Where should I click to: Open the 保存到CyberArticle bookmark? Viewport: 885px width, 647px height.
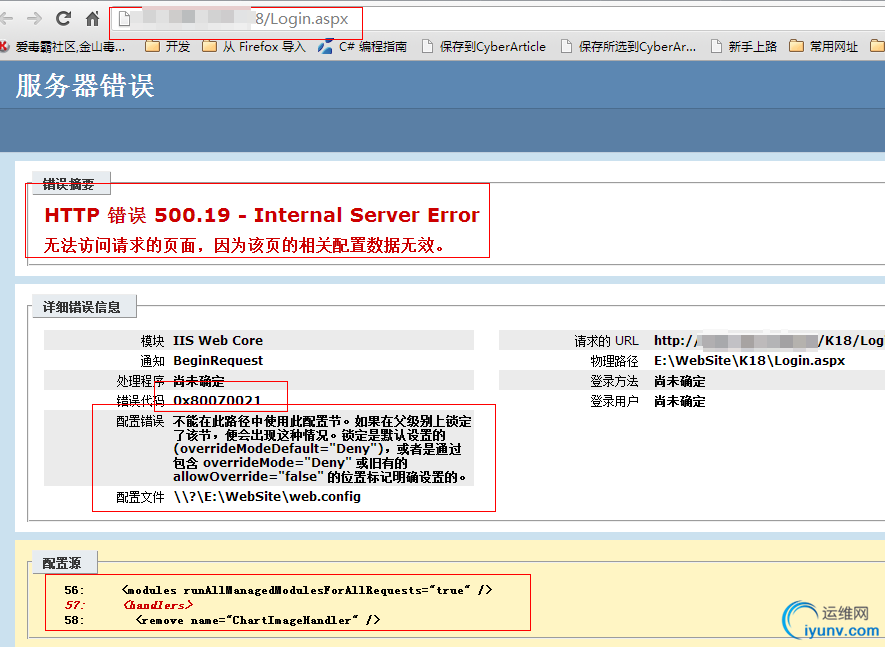484,46
